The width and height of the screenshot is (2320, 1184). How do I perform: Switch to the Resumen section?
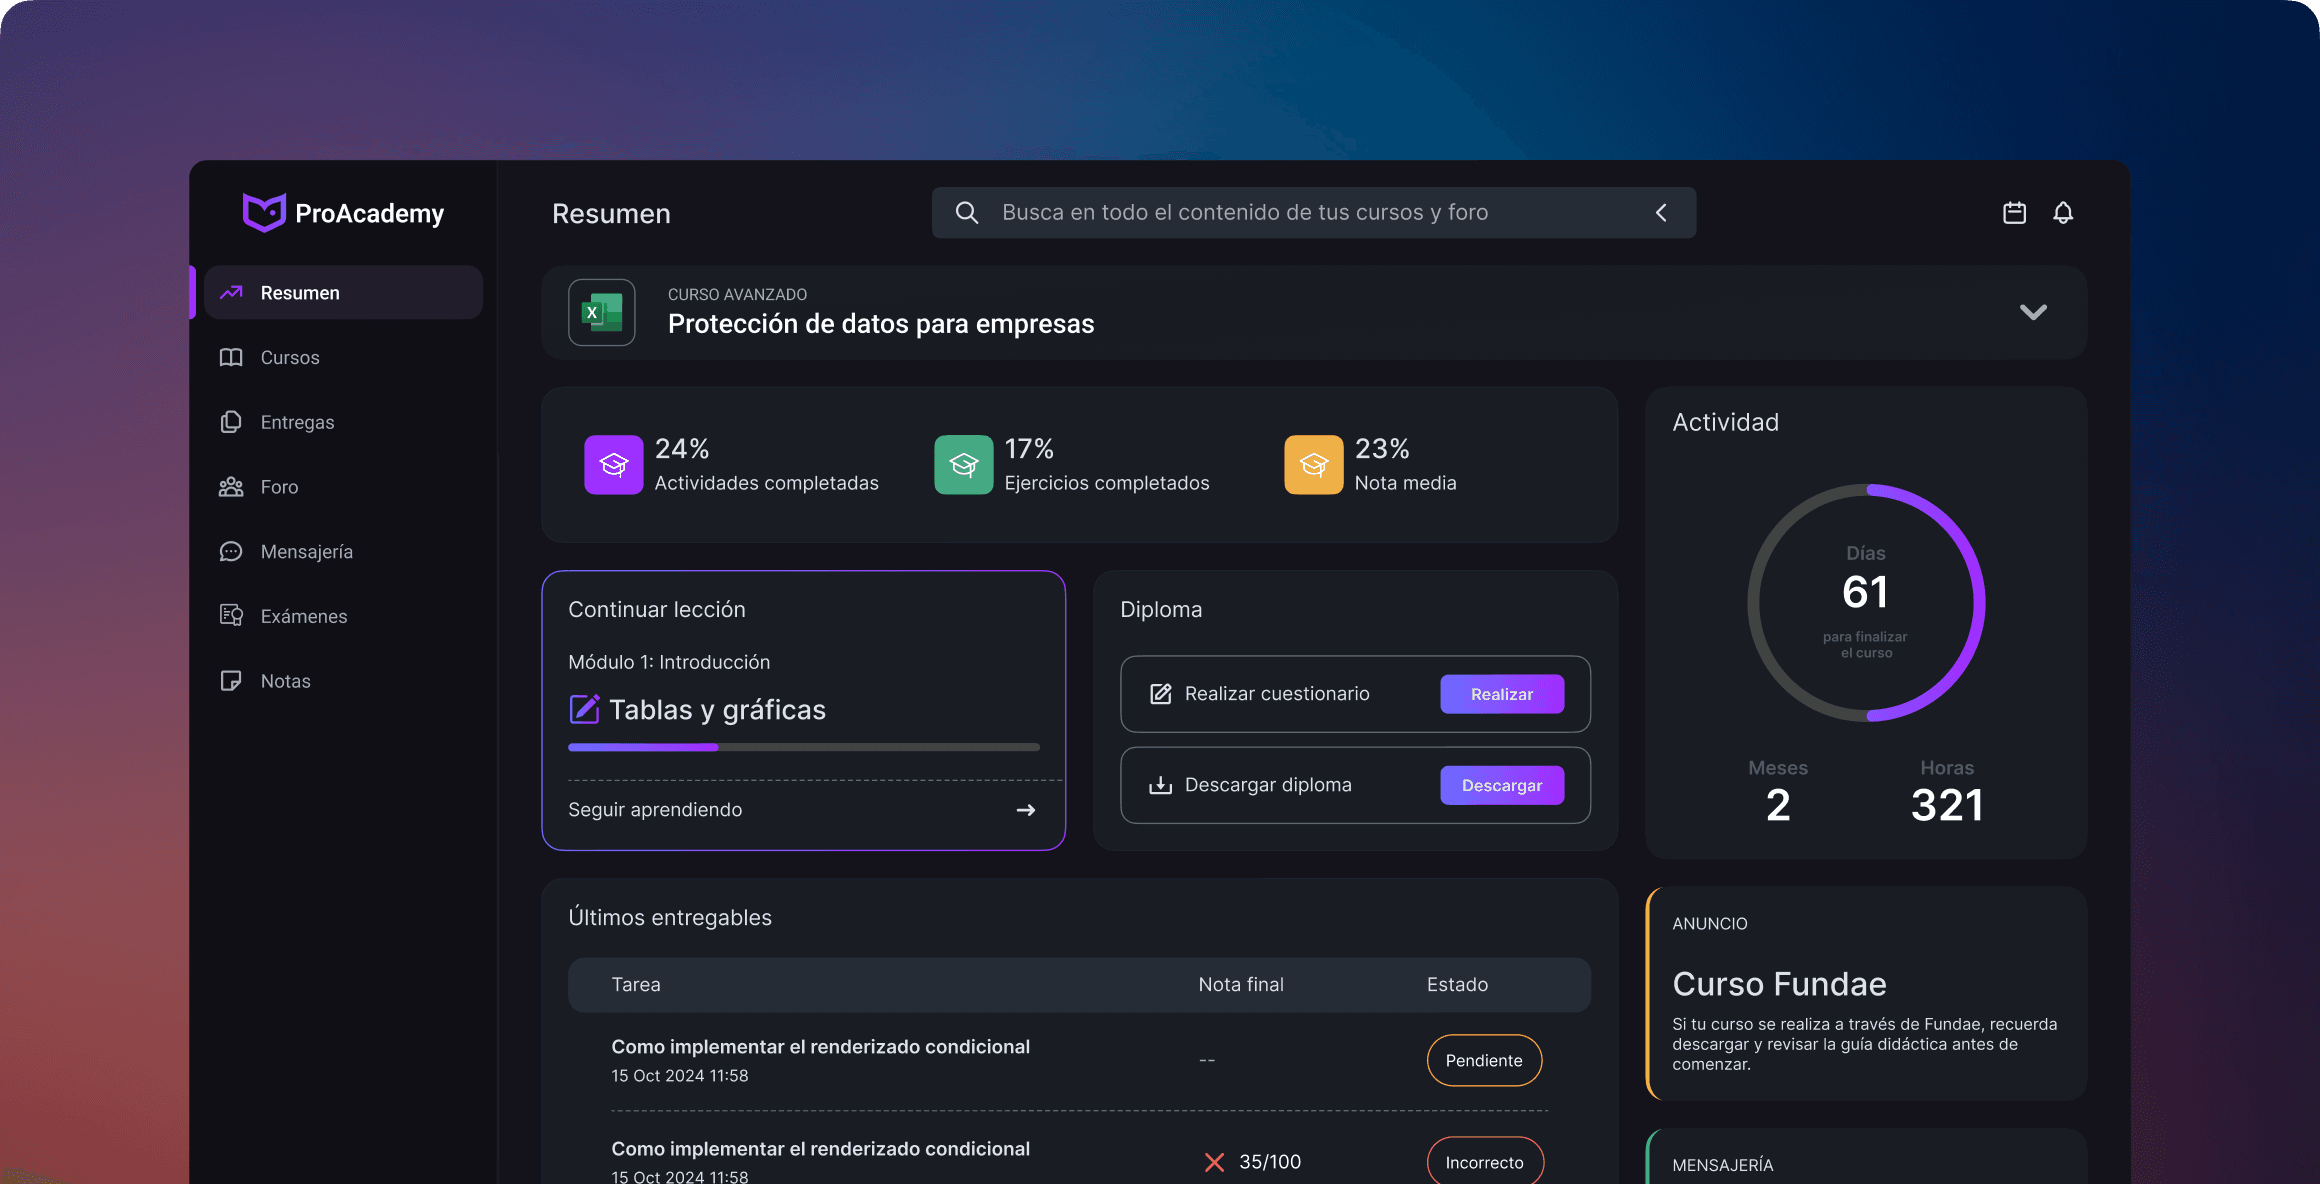(x=300, y=292)
